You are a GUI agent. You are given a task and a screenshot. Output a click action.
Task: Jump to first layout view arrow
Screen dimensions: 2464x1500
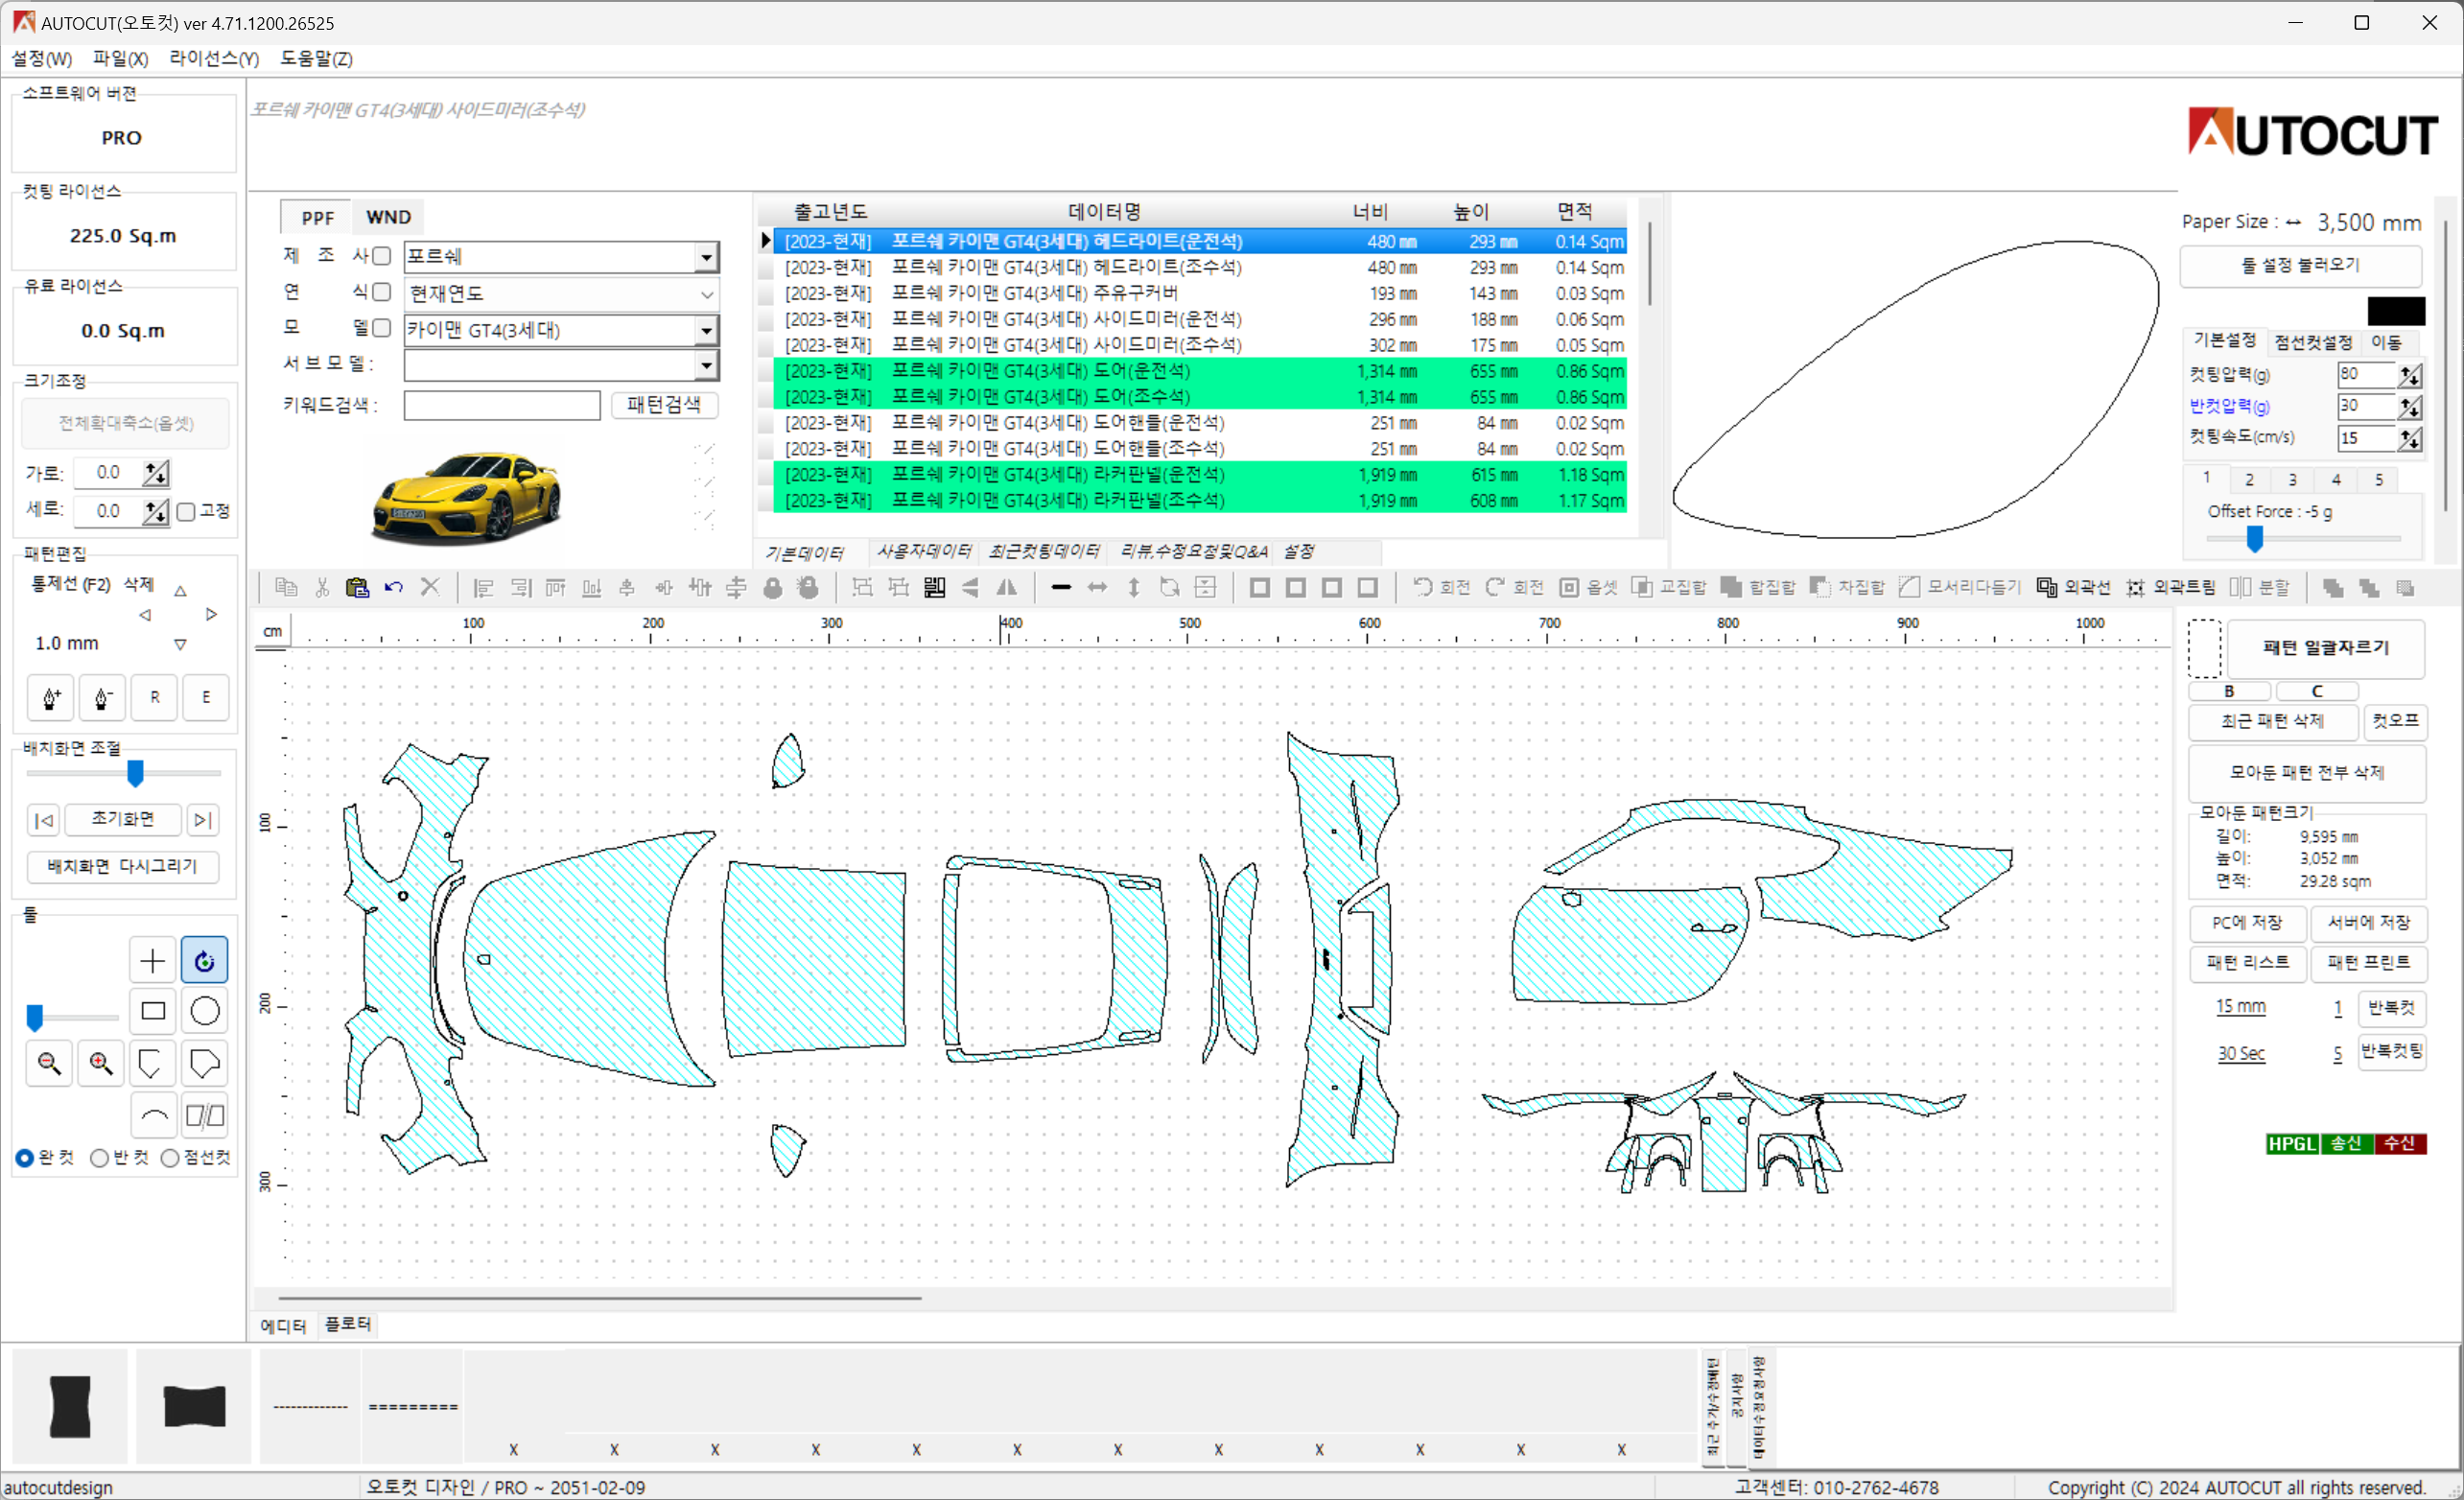pos(44,820)
